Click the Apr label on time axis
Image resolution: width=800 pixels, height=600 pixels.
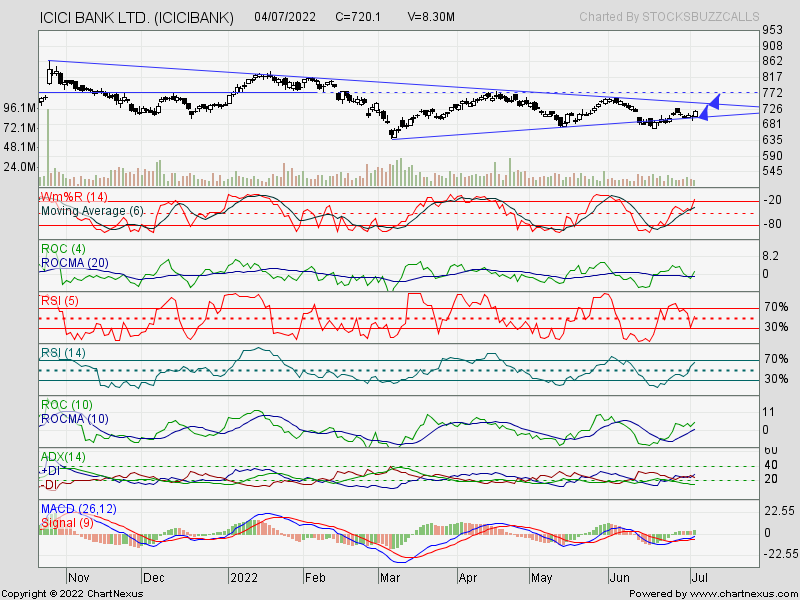(x=468, y=578)
